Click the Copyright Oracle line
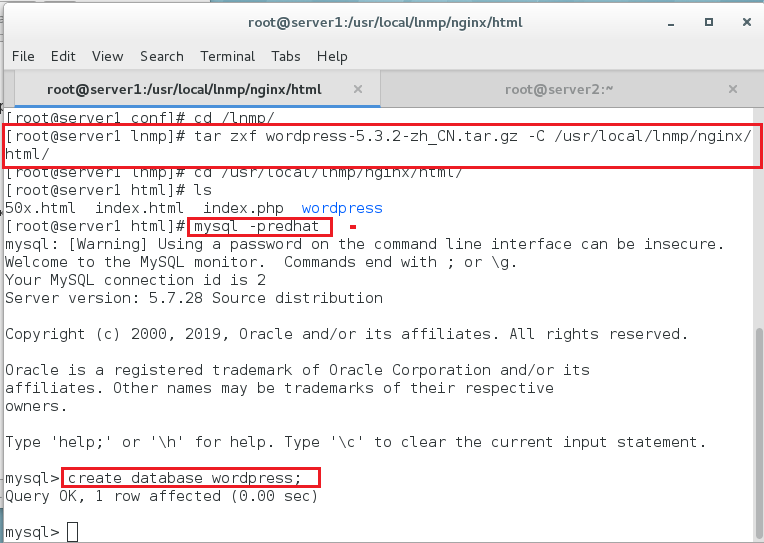This screenshot has width=764, height=543. [346, 334]
